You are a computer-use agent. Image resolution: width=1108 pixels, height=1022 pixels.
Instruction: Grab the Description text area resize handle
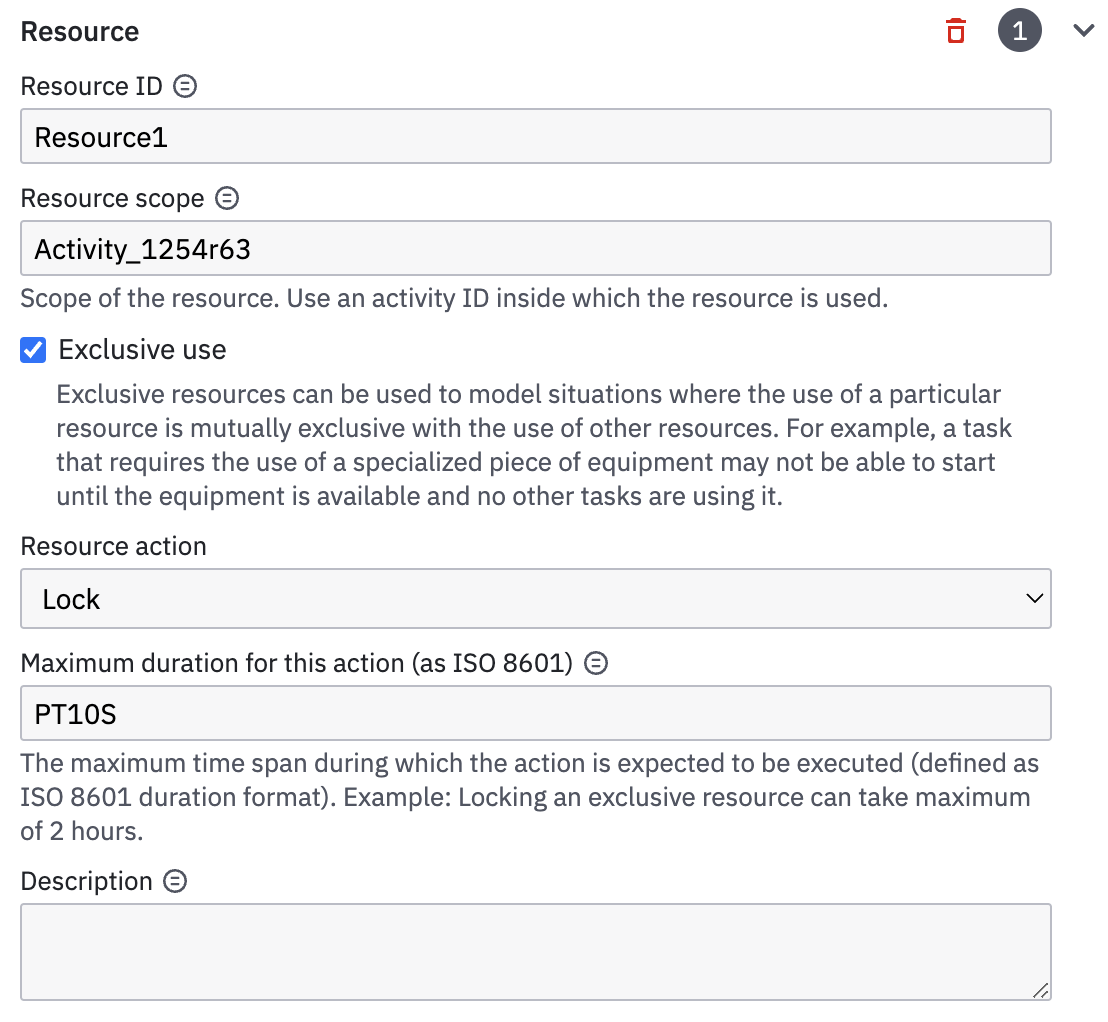pyautogui.click(x=1041, y=990)
